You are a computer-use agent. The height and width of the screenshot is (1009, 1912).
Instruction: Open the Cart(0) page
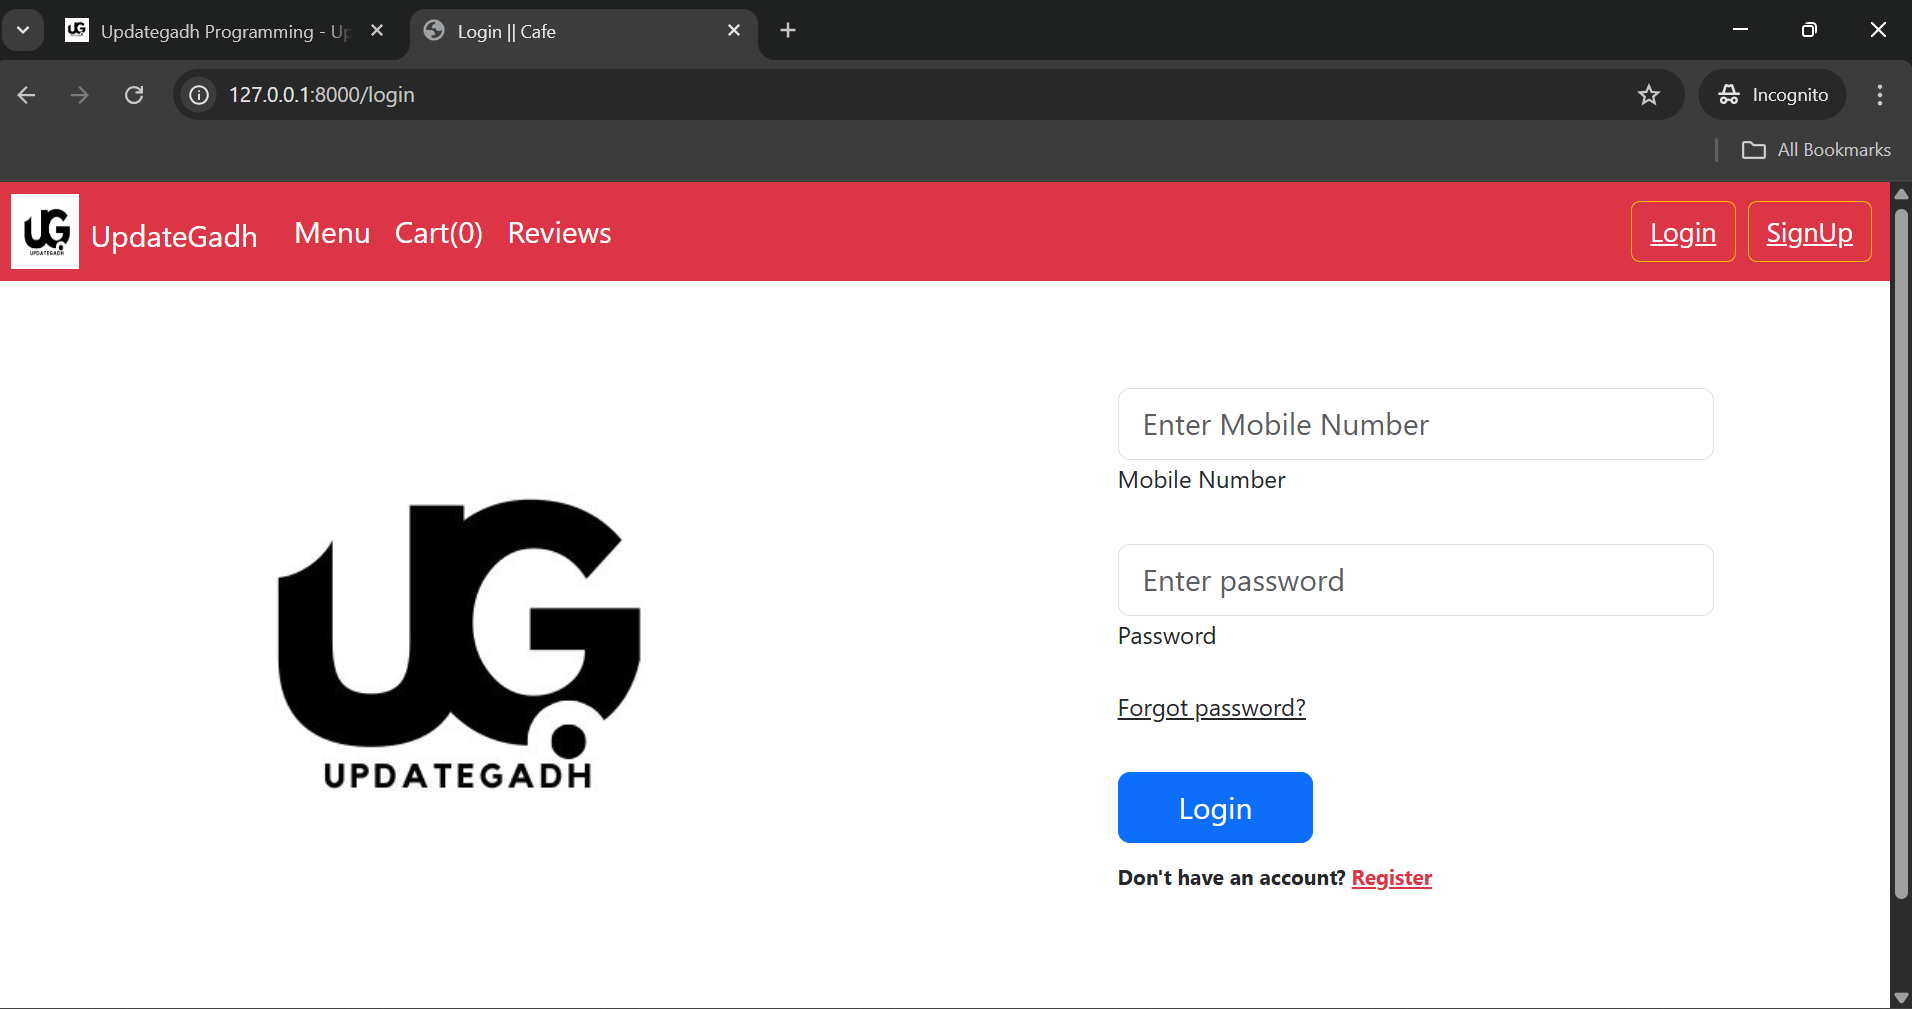[x=438, y=233]
